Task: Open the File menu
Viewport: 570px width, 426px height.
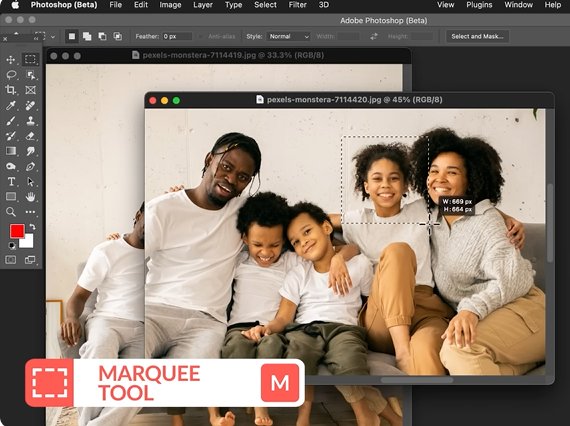Action: click(x=116, y=5)
